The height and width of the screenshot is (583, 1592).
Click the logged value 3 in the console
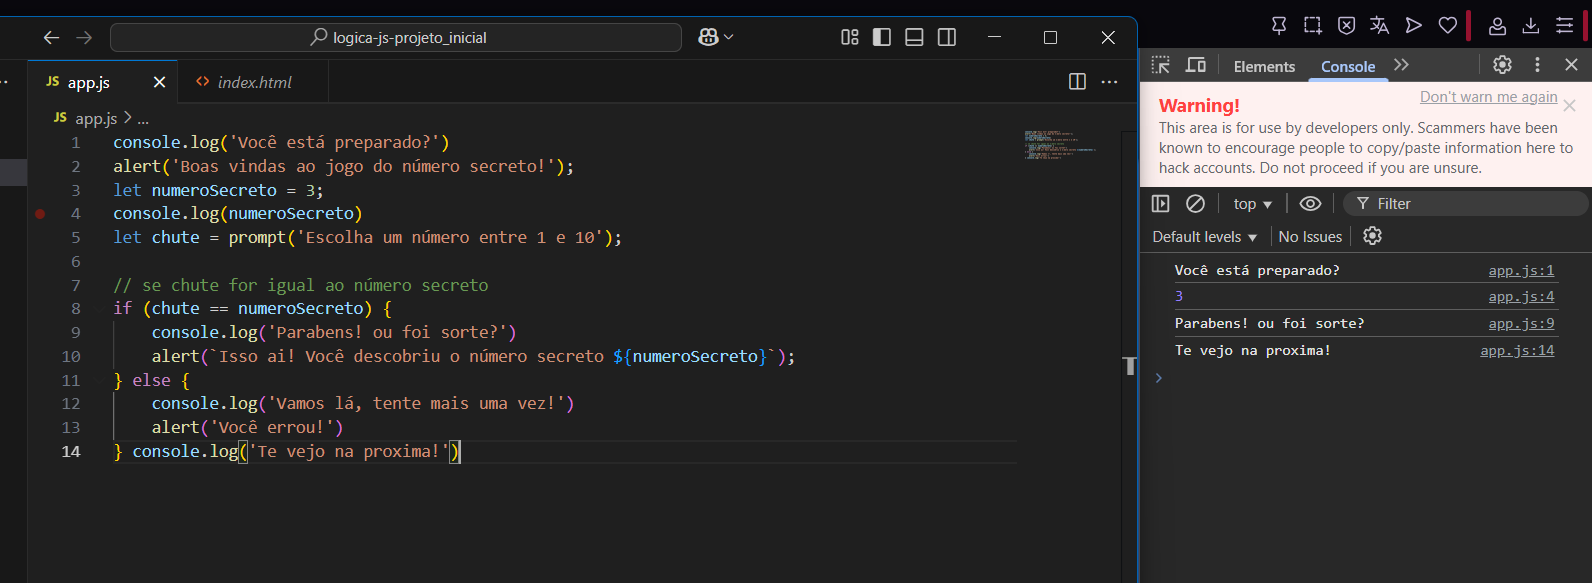[x=1179, y=296]
